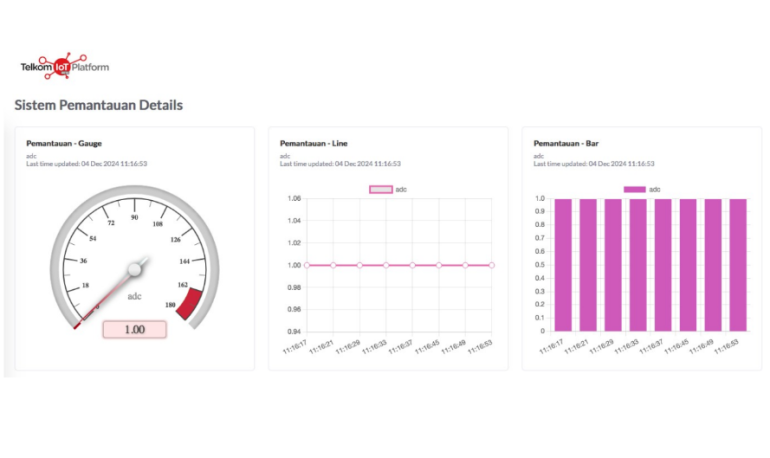
Task: Click line chart data point at 11:16:49
Action: (465, 265)
